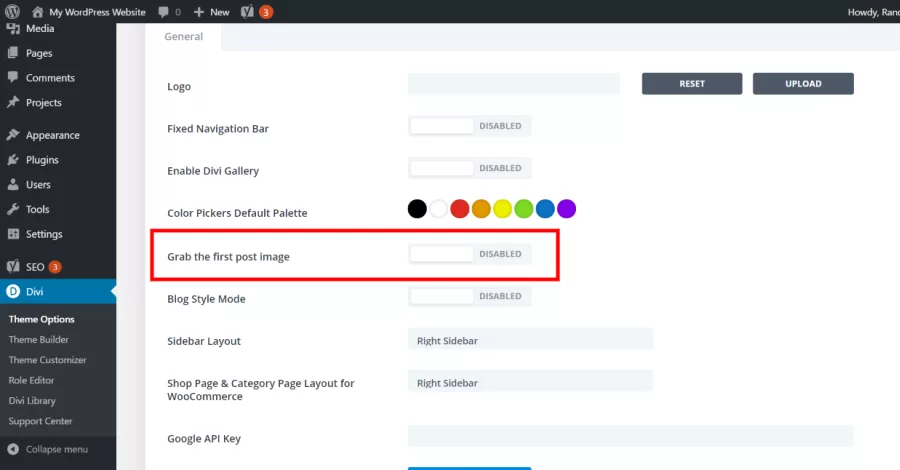This screenshot has height=470, width=900.
Task: Click the Google API Key field
Action: point(631,436)
